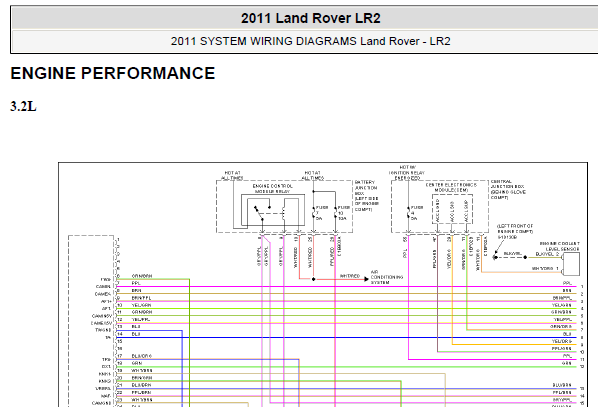This screenshot has height=407, width=598.
Task: Click the ENGINE PERFORMANCE heading
Action: 113,73
